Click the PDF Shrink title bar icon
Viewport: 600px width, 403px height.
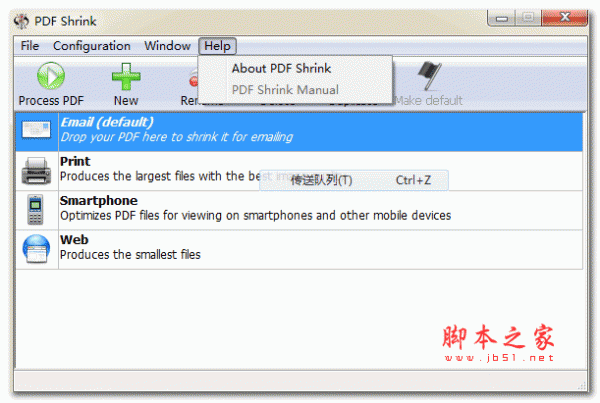click(21, 21)
